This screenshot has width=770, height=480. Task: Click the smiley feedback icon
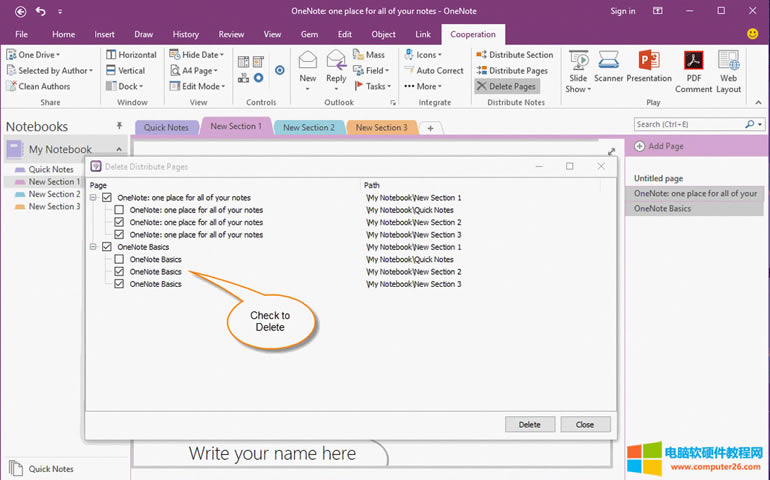click(x=752, y=34)
